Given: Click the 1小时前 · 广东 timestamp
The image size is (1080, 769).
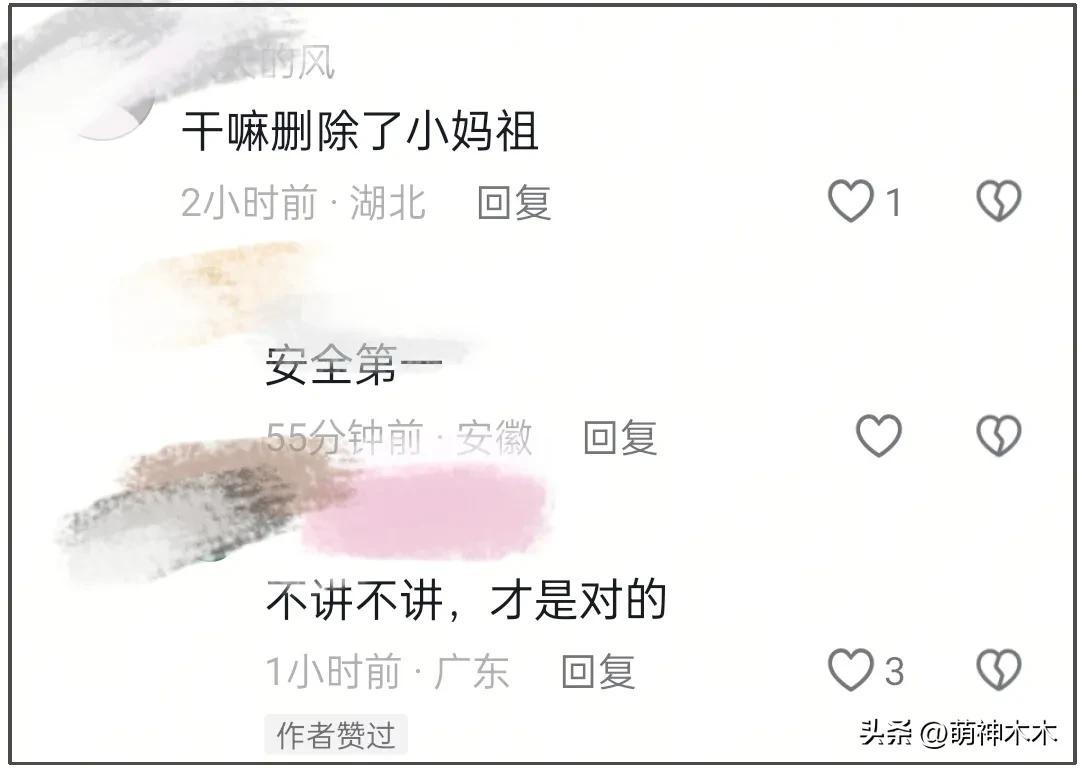Looking at the screenshot, I should [388, 671].
